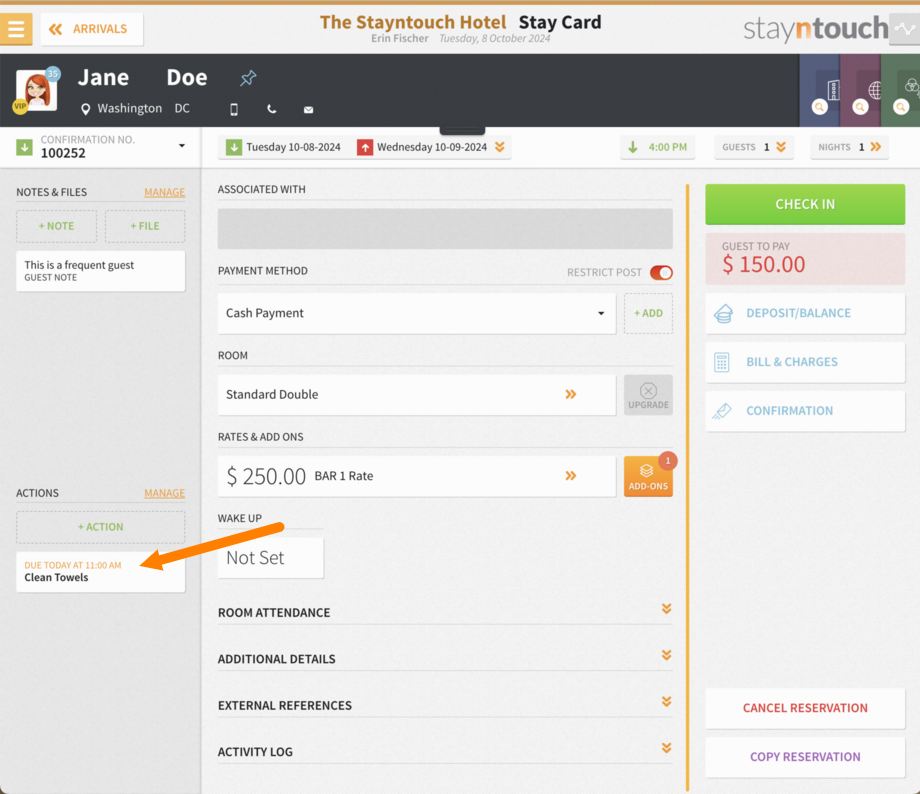Open the activity pulse icon top right
The image size is (920, 794).
click(x=905, y=29)
